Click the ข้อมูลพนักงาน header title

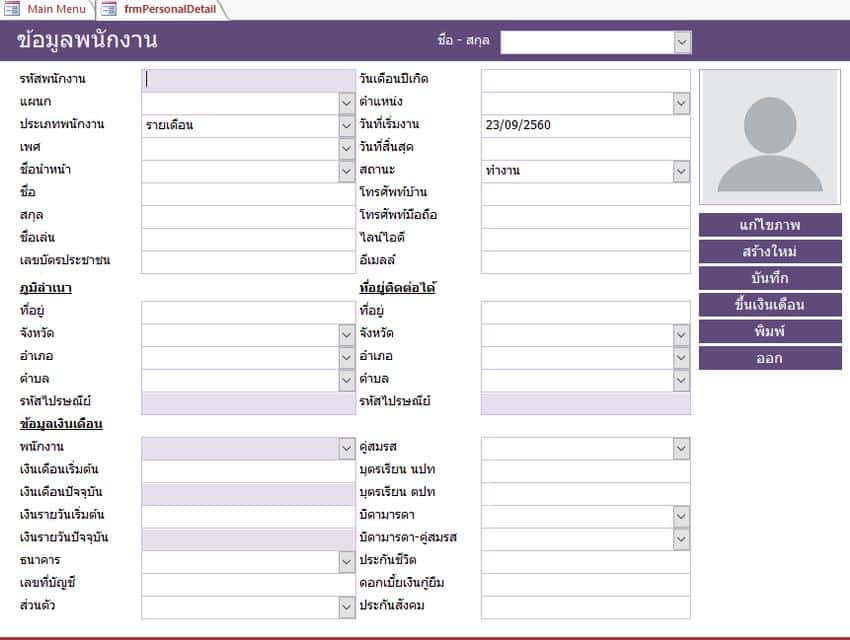pyautogui.click(x=87, y=41)
